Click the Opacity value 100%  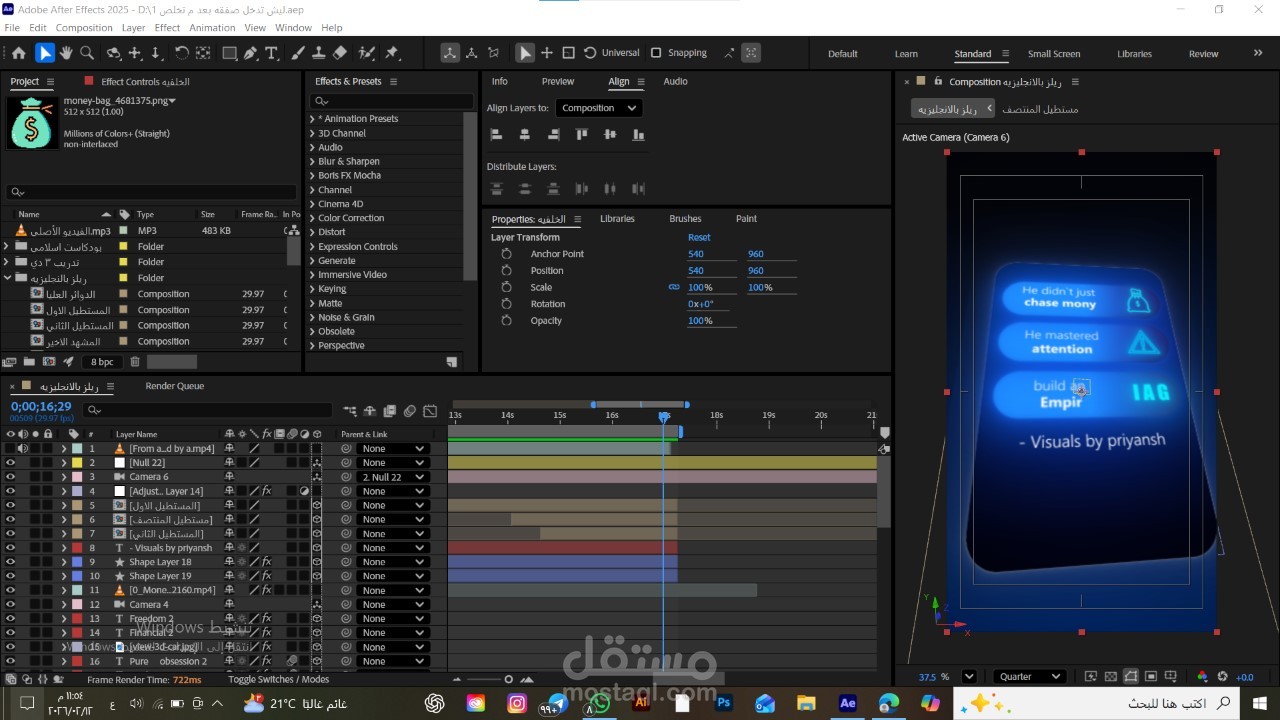tap(700, 321)
